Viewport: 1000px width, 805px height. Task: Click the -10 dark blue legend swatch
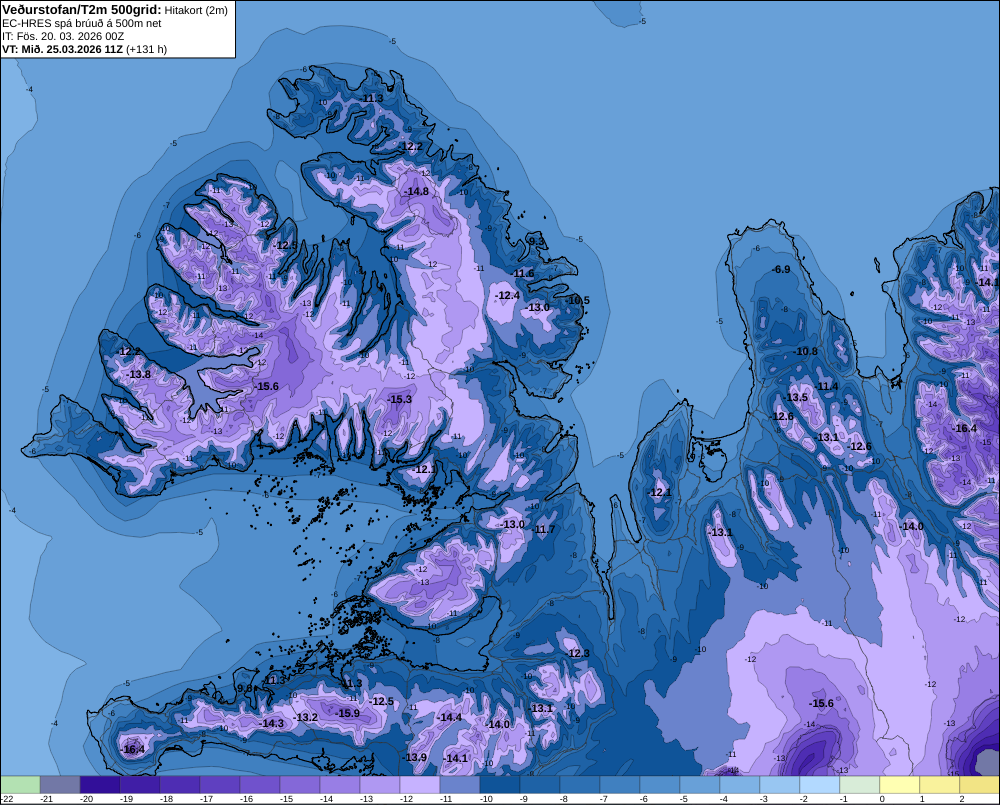coord(499,785)
